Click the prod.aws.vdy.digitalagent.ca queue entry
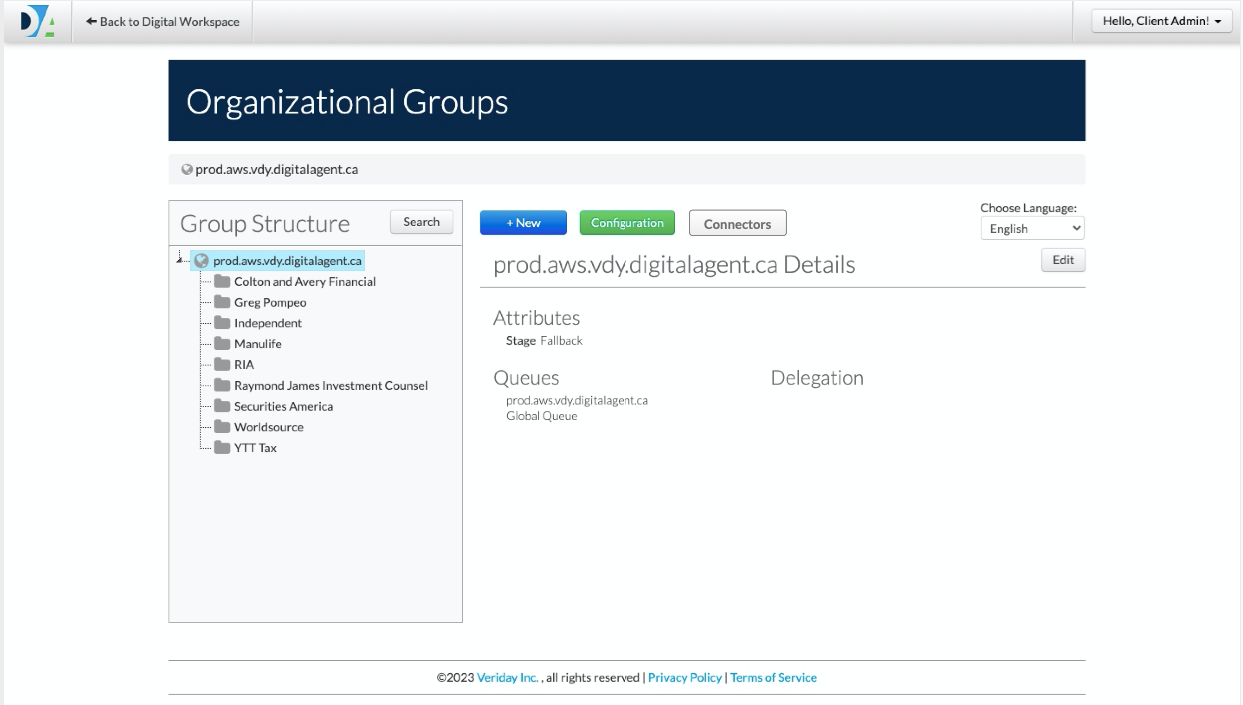This screenshot has width=1243, height=705. tap(577, 400)
